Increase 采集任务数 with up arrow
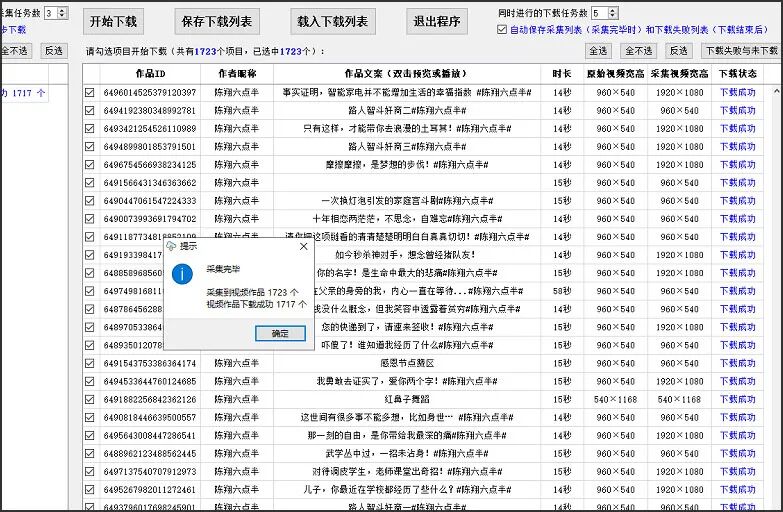The image size is (783, 512). 62,10
